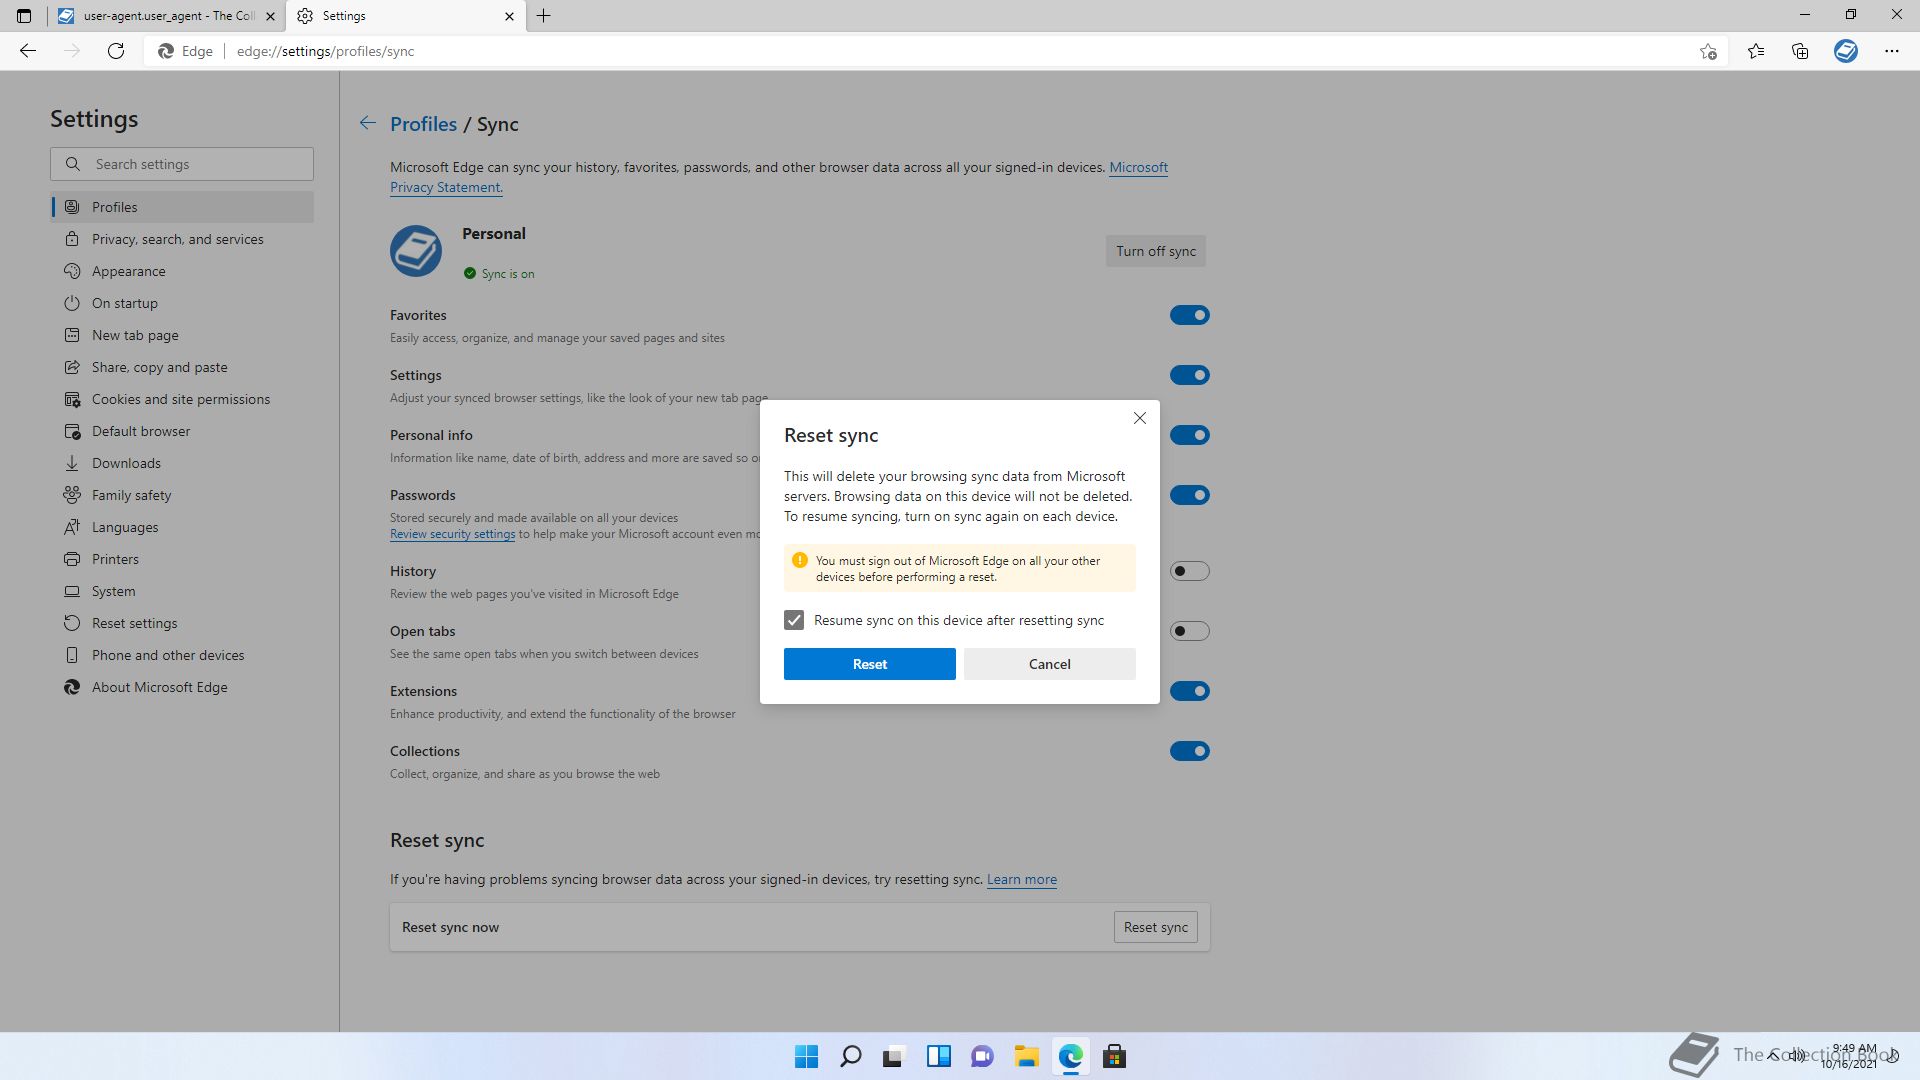Open Chat app in taskbar

(982, 1056)
